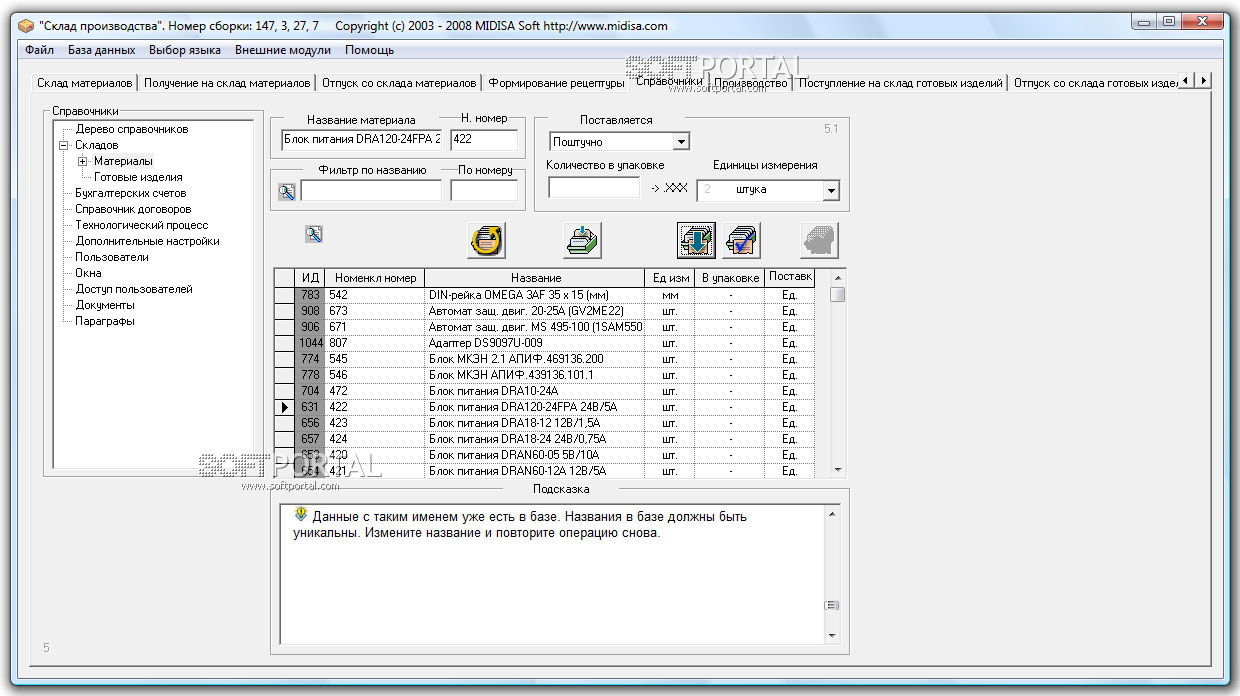Open the База данных menu
1240x696 pixels.
coord(101,49)
